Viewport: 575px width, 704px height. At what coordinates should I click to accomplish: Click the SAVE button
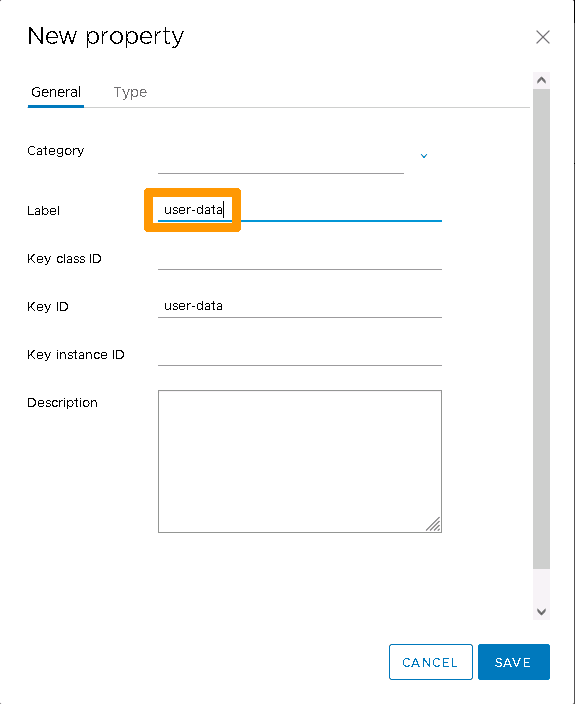514,662
